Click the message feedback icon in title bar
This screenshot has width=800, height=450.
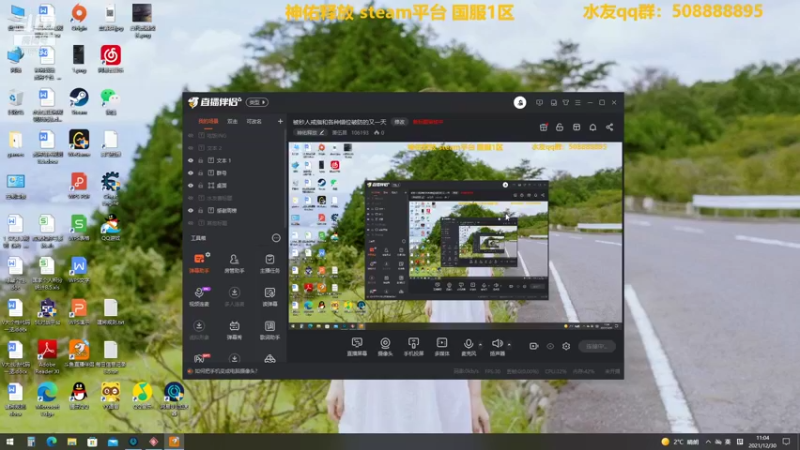539,103
